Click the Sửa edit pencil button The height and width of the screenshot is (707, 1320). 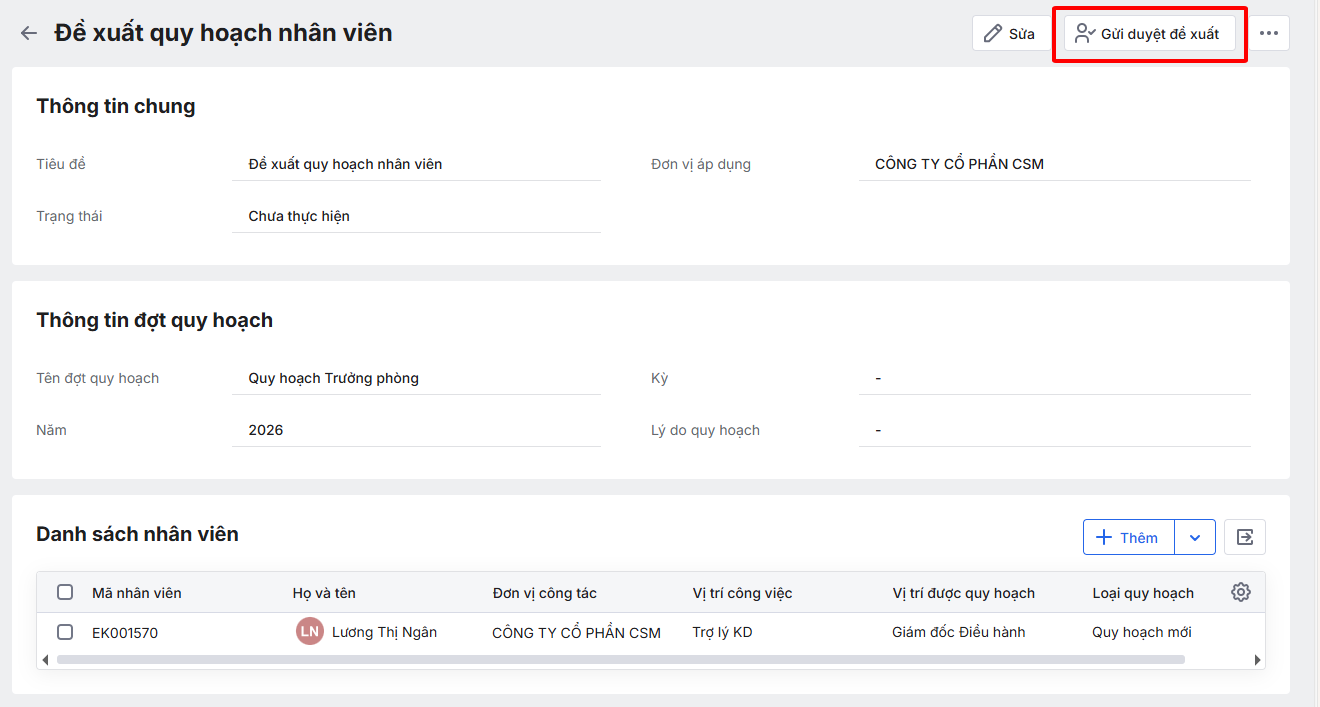coord(1009,34)
